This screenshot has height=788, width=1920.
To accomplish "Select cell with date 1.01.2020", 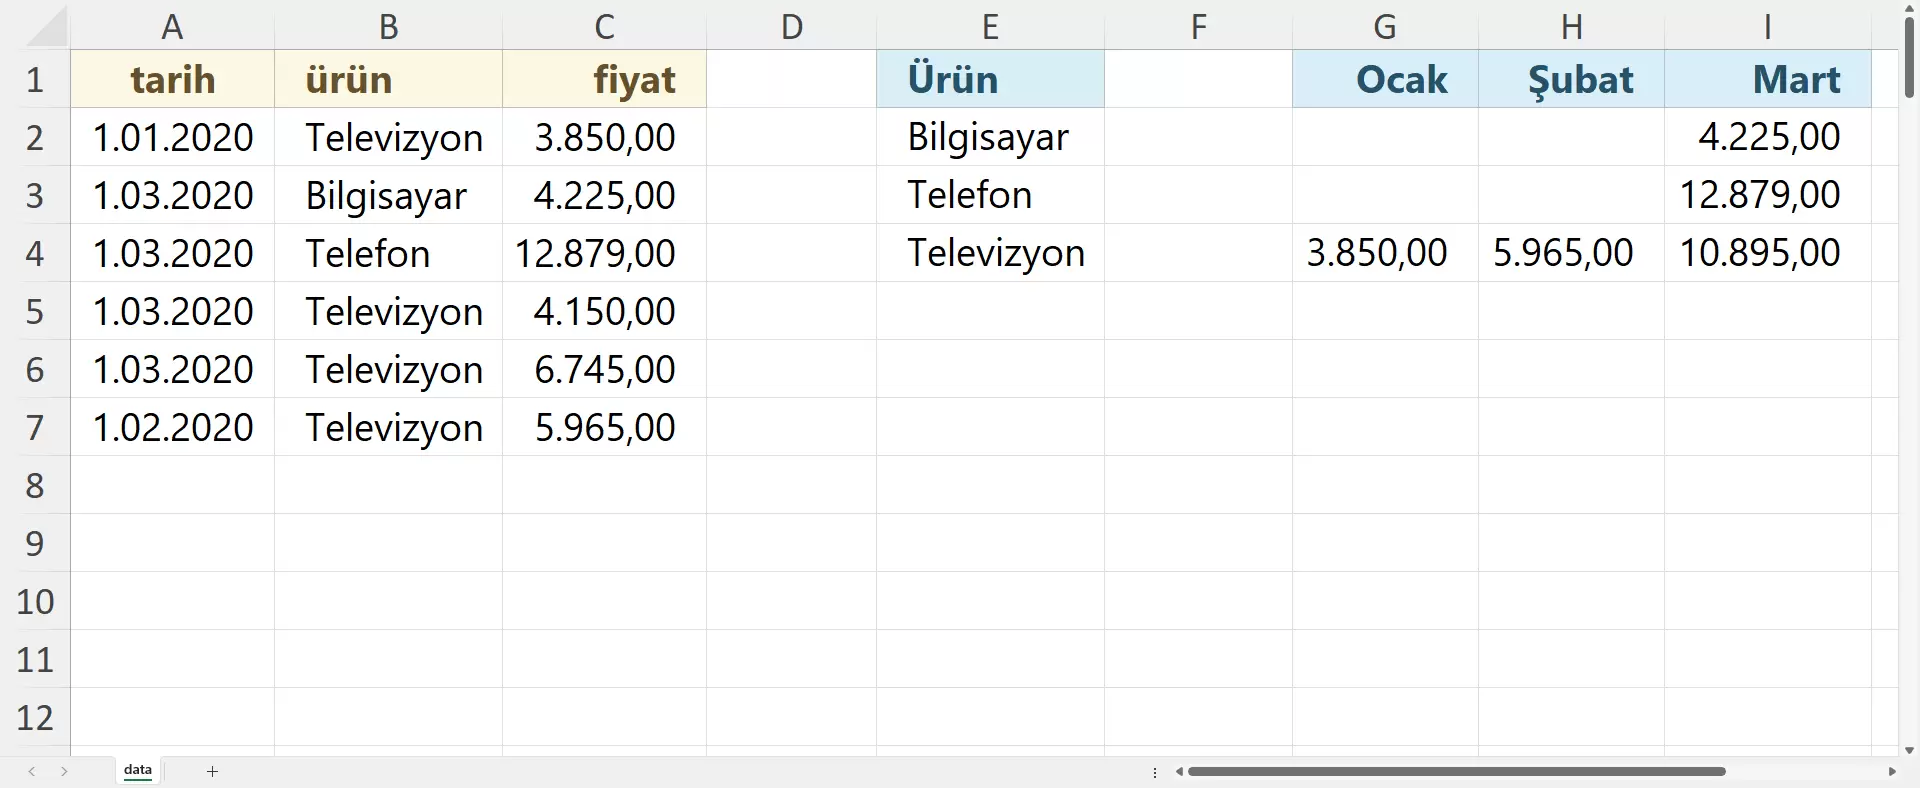I will tap(172, 137).
